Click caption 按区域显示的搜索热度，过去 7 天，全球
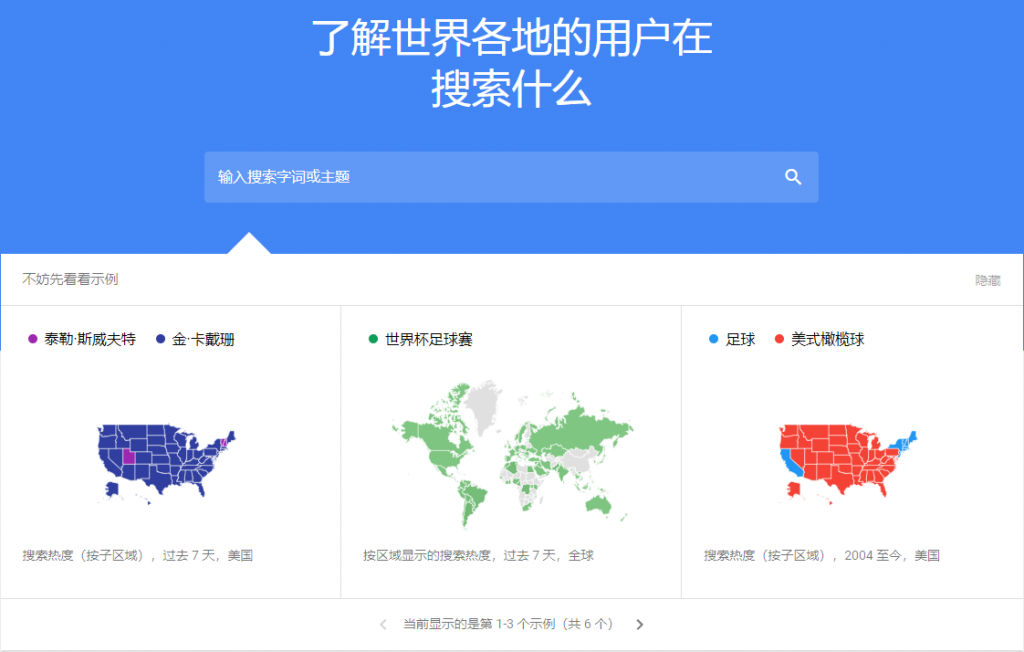The height and width of the screenshot is (652, 1024). 478,555
